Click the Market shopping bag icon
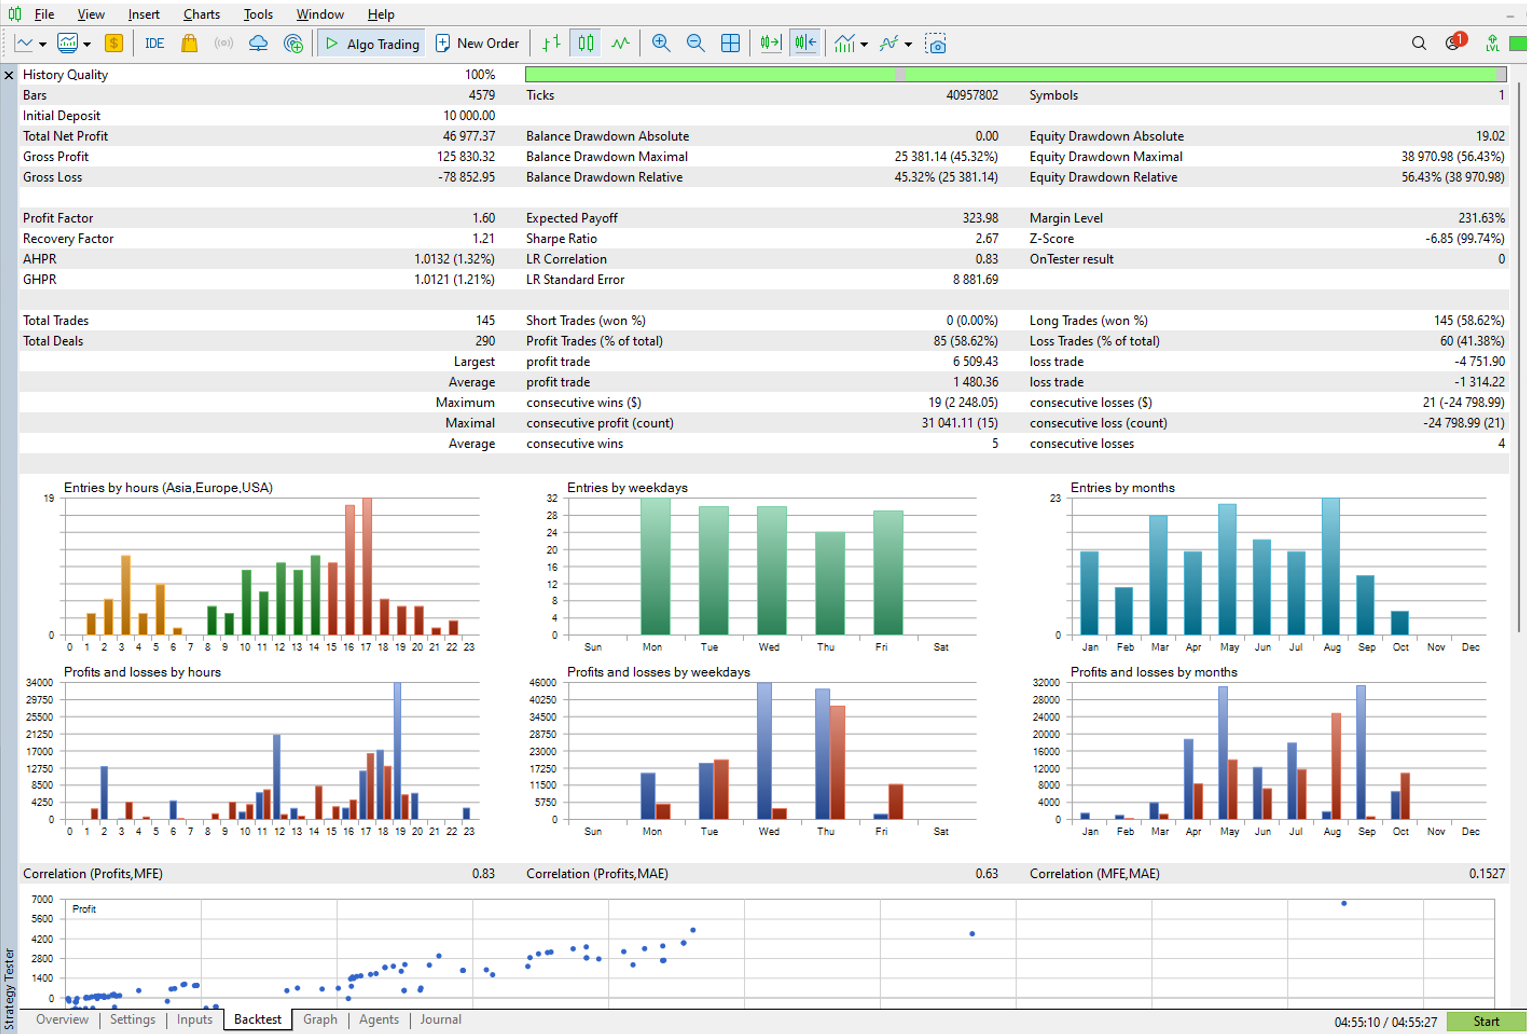 click(x=189, y=43)
